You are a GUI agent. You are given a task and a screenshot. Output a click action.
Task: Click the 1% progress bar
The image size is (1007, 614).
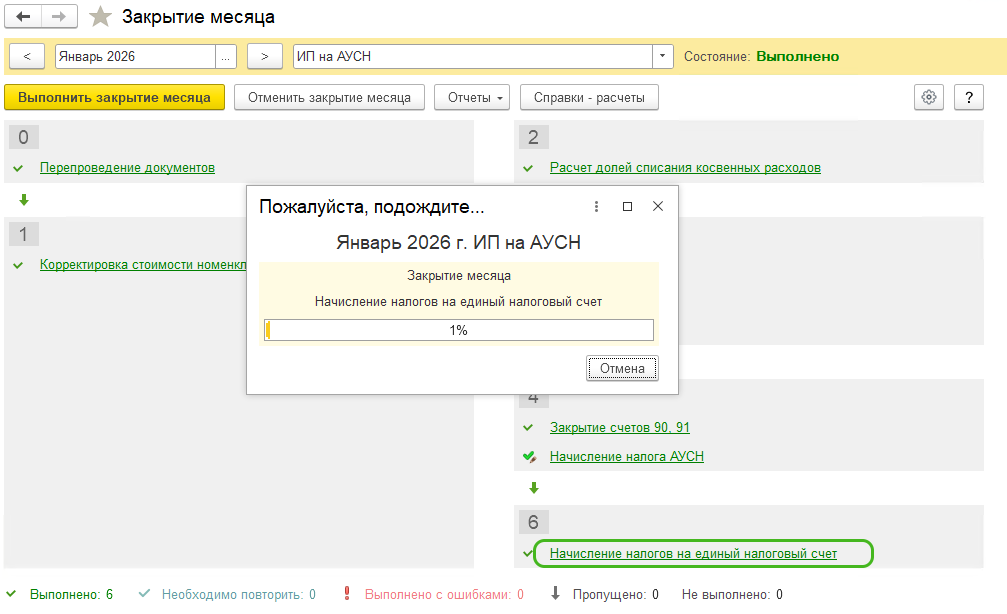point(458,330)
